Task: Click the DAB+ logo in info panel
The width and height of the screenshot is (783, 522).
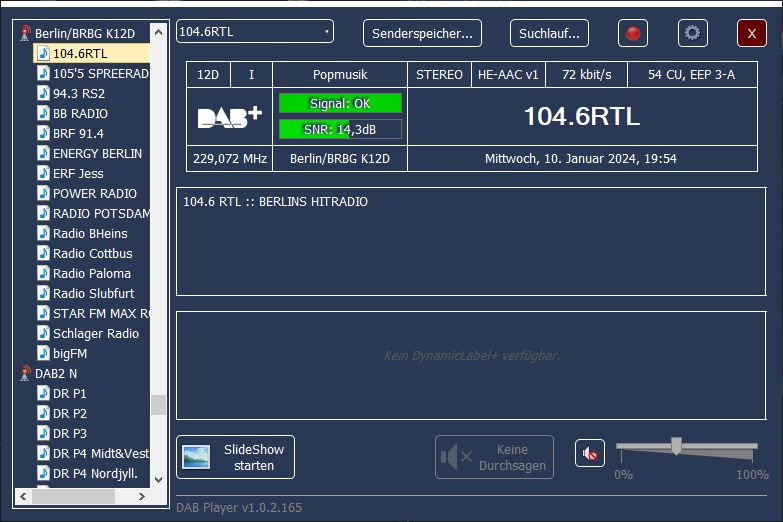Action: tap(229, 117)
